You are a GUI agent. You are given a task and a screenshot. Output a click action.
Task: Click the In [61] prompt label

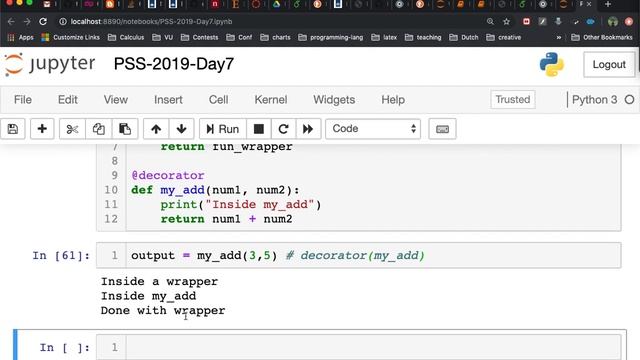point(61,256)
